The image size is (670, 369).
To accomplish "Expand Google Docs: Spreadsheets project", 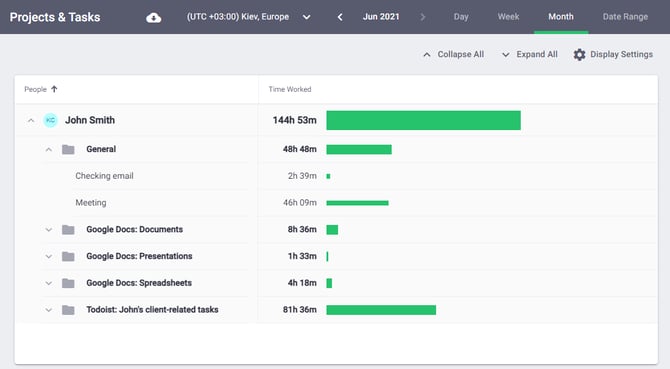I will point(49,283).
